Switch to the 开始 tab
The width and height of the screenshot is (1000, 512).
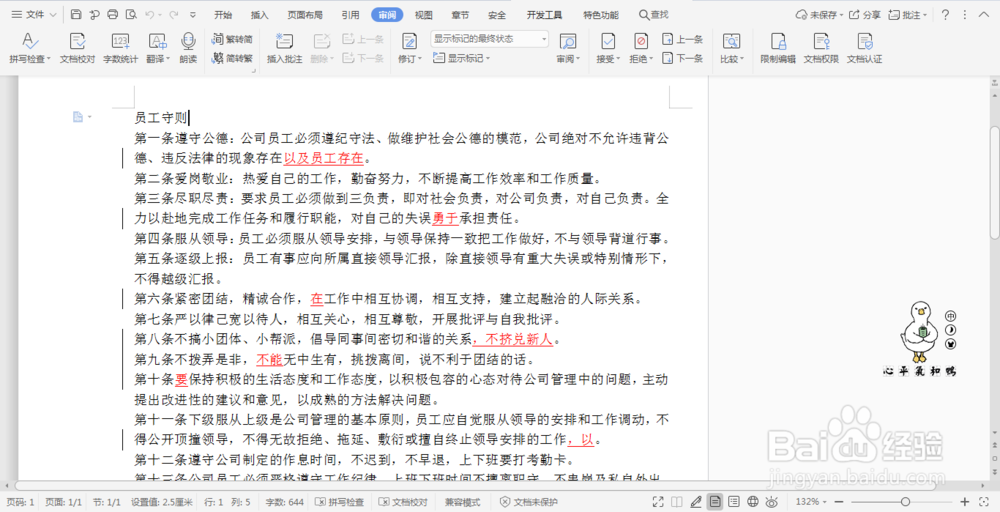[x=223, y=15]
